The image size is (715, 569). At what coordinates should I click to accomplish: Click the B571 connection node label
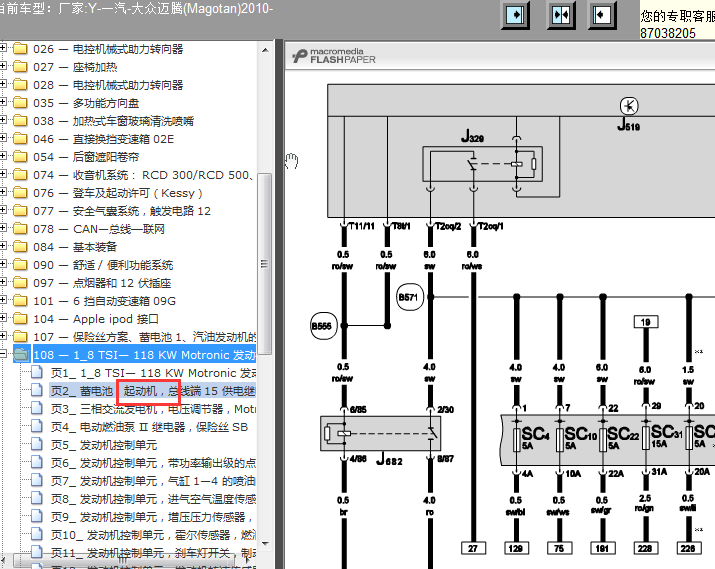tap(410, 297)
